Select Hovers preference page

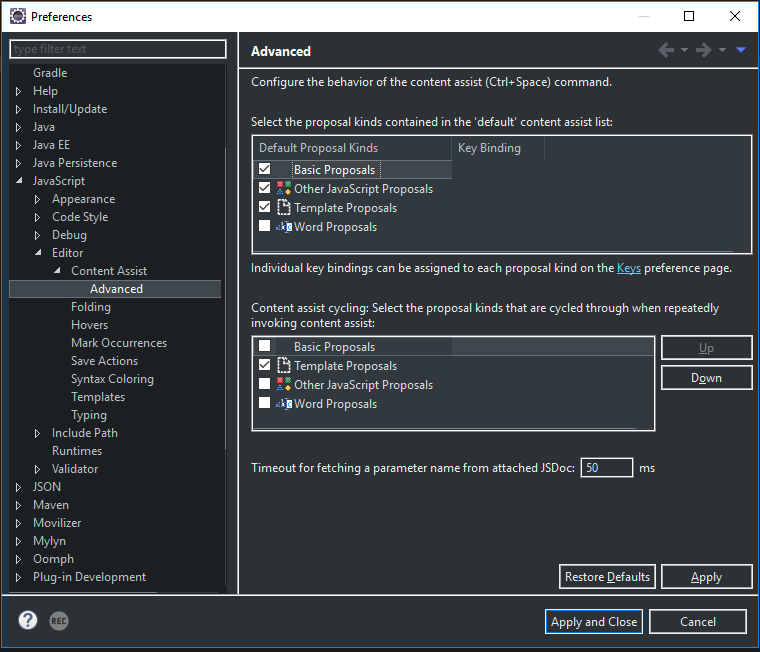(x=89, y=325)
